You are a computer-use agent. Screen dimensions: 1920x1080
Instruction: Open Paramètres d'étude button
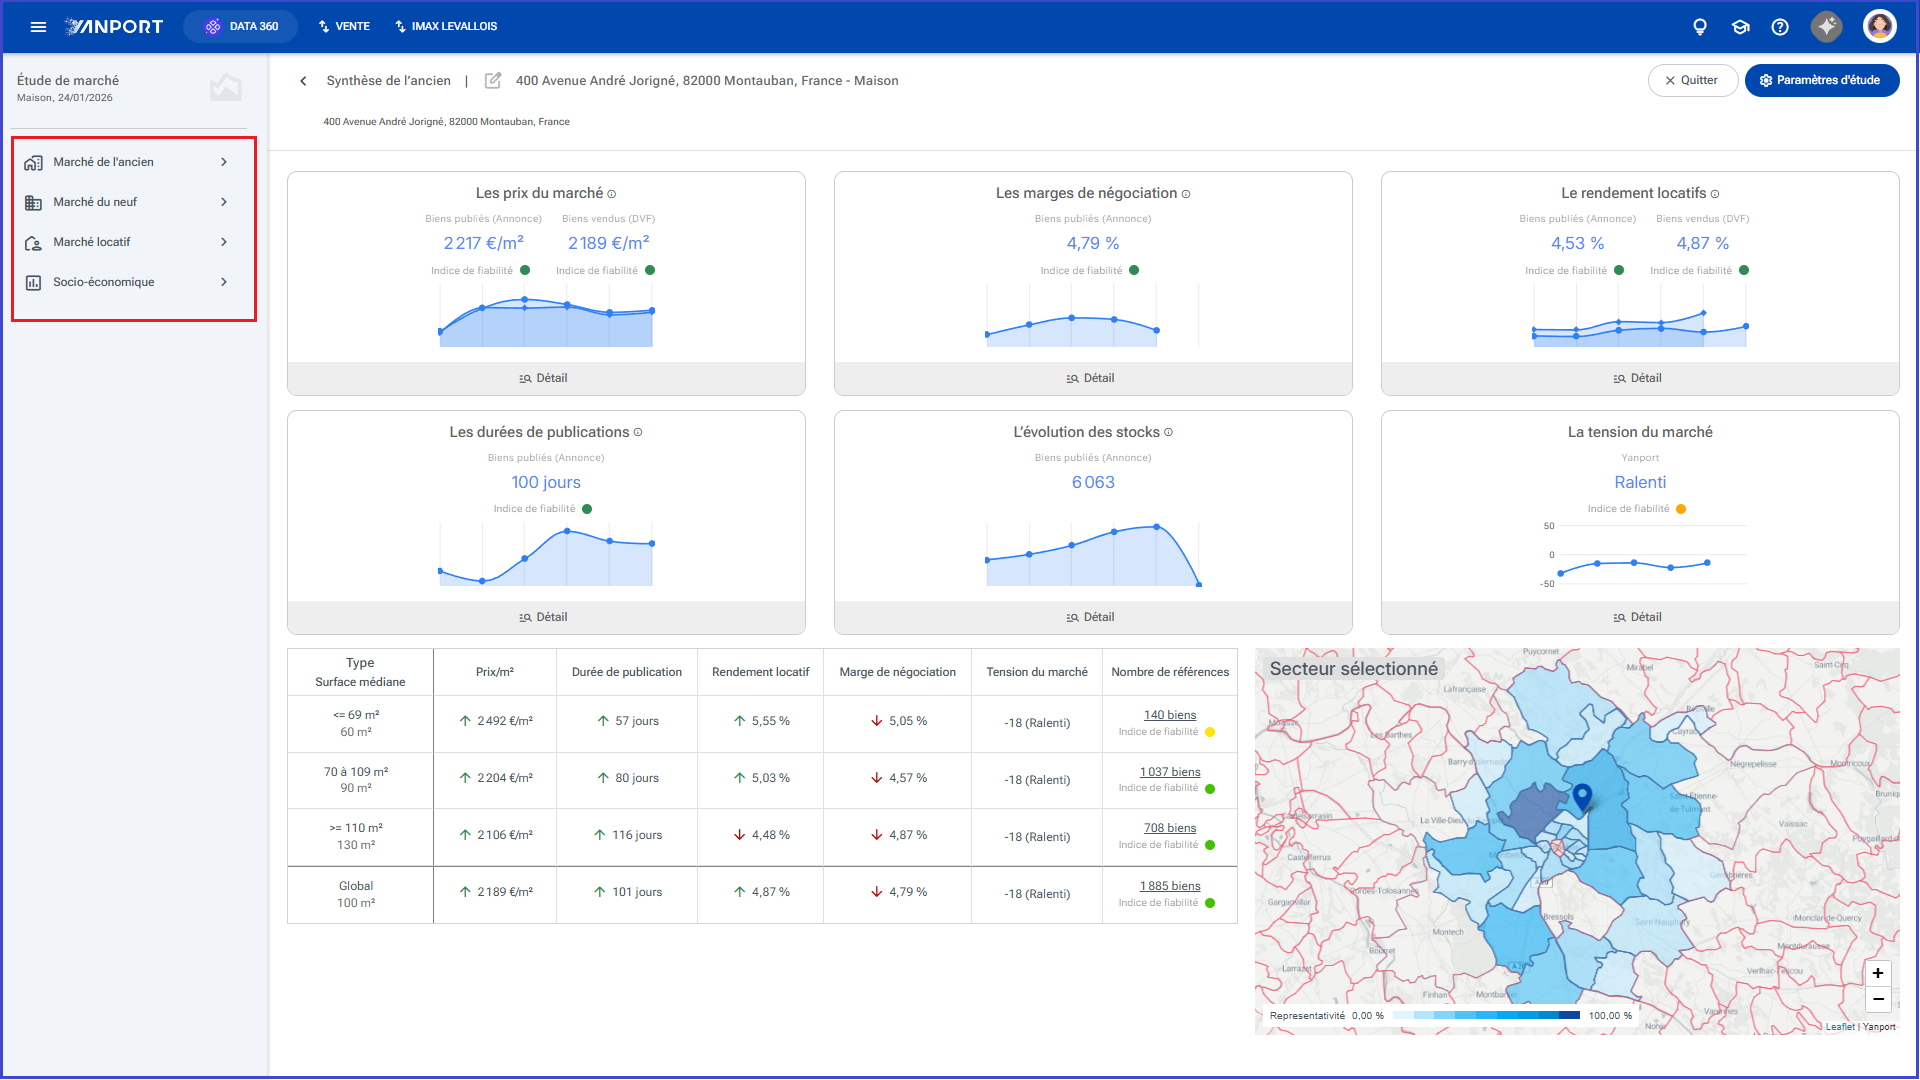pos(1821,81)
